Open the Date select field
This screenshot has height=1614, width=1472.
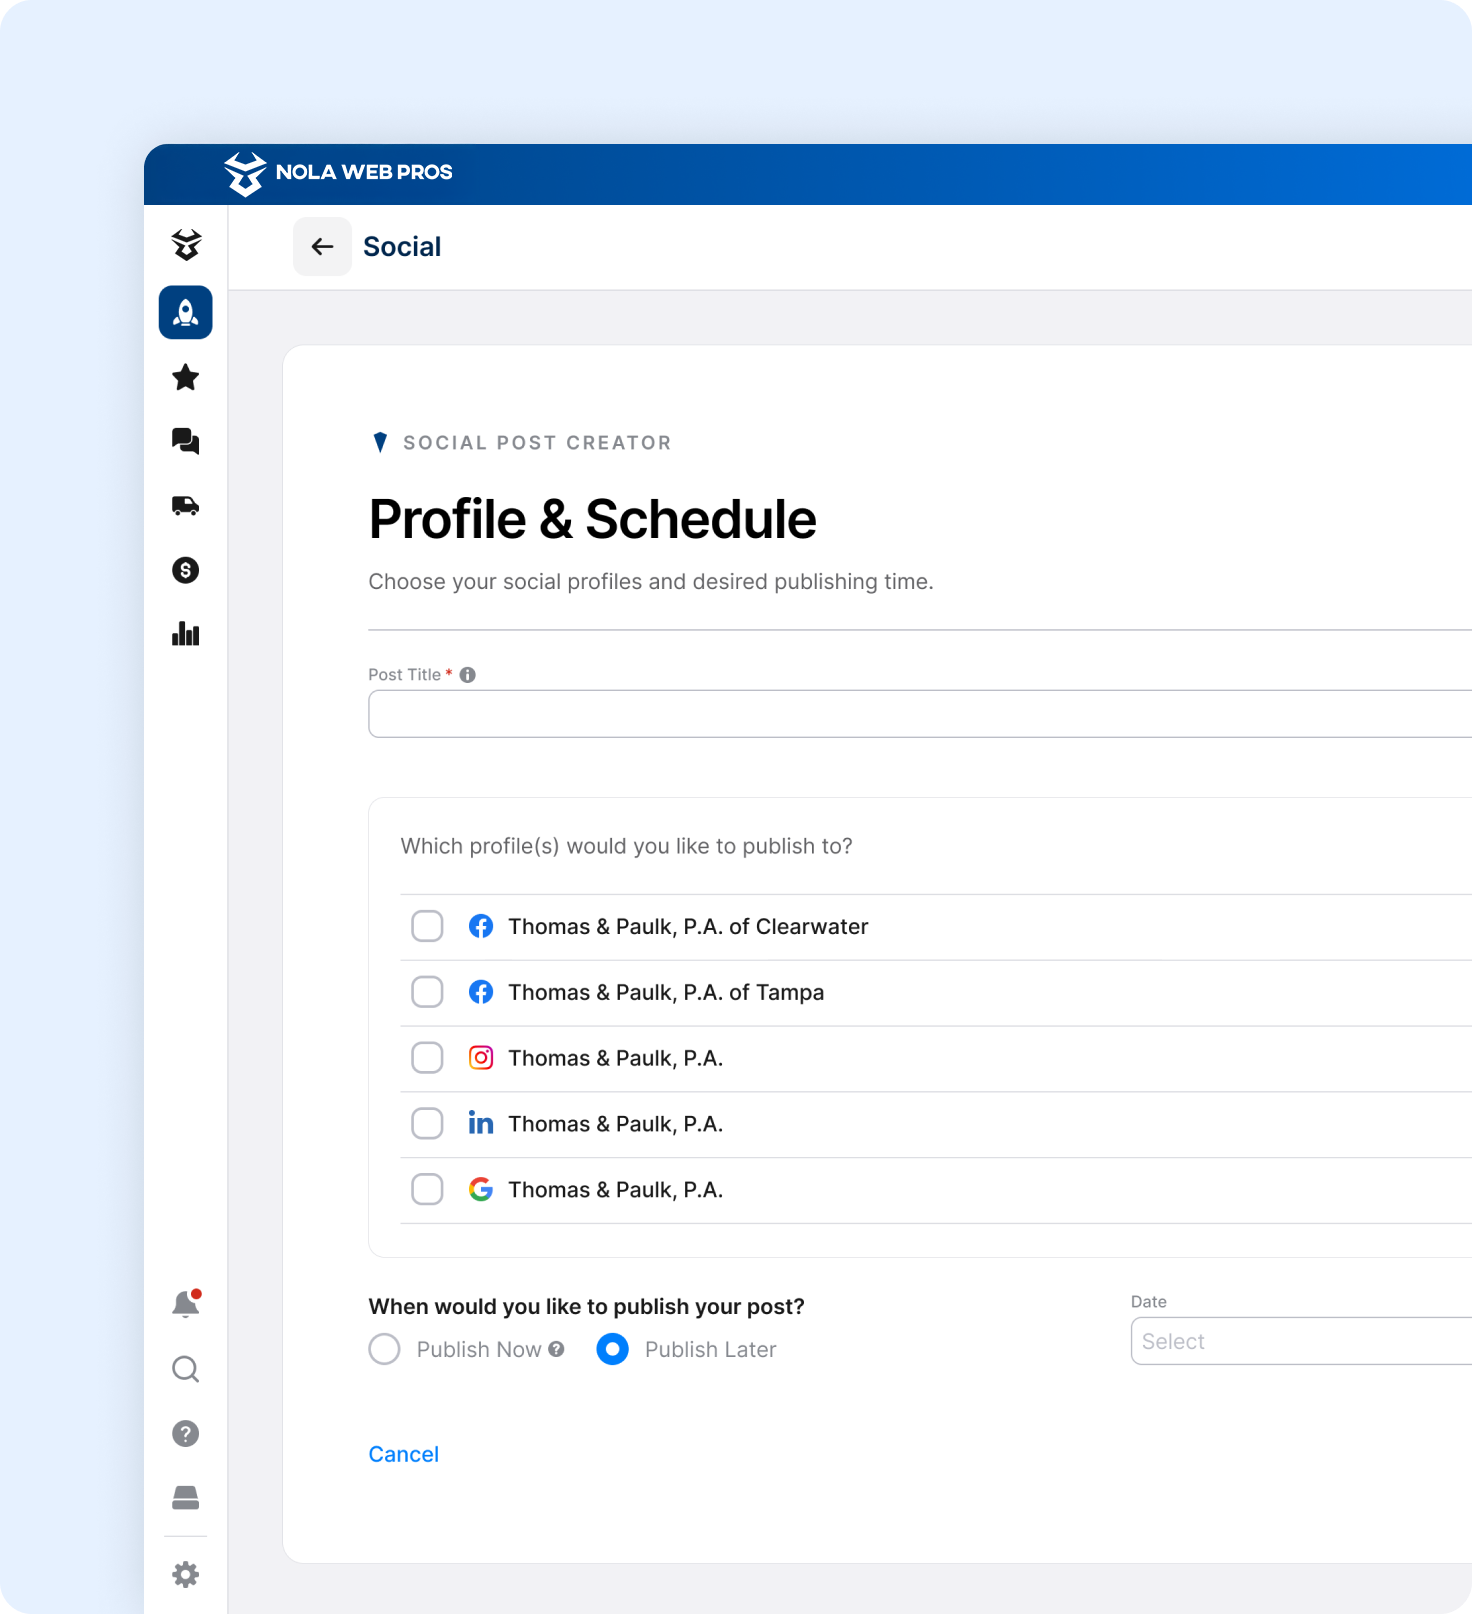(x=1301, y=1341)
